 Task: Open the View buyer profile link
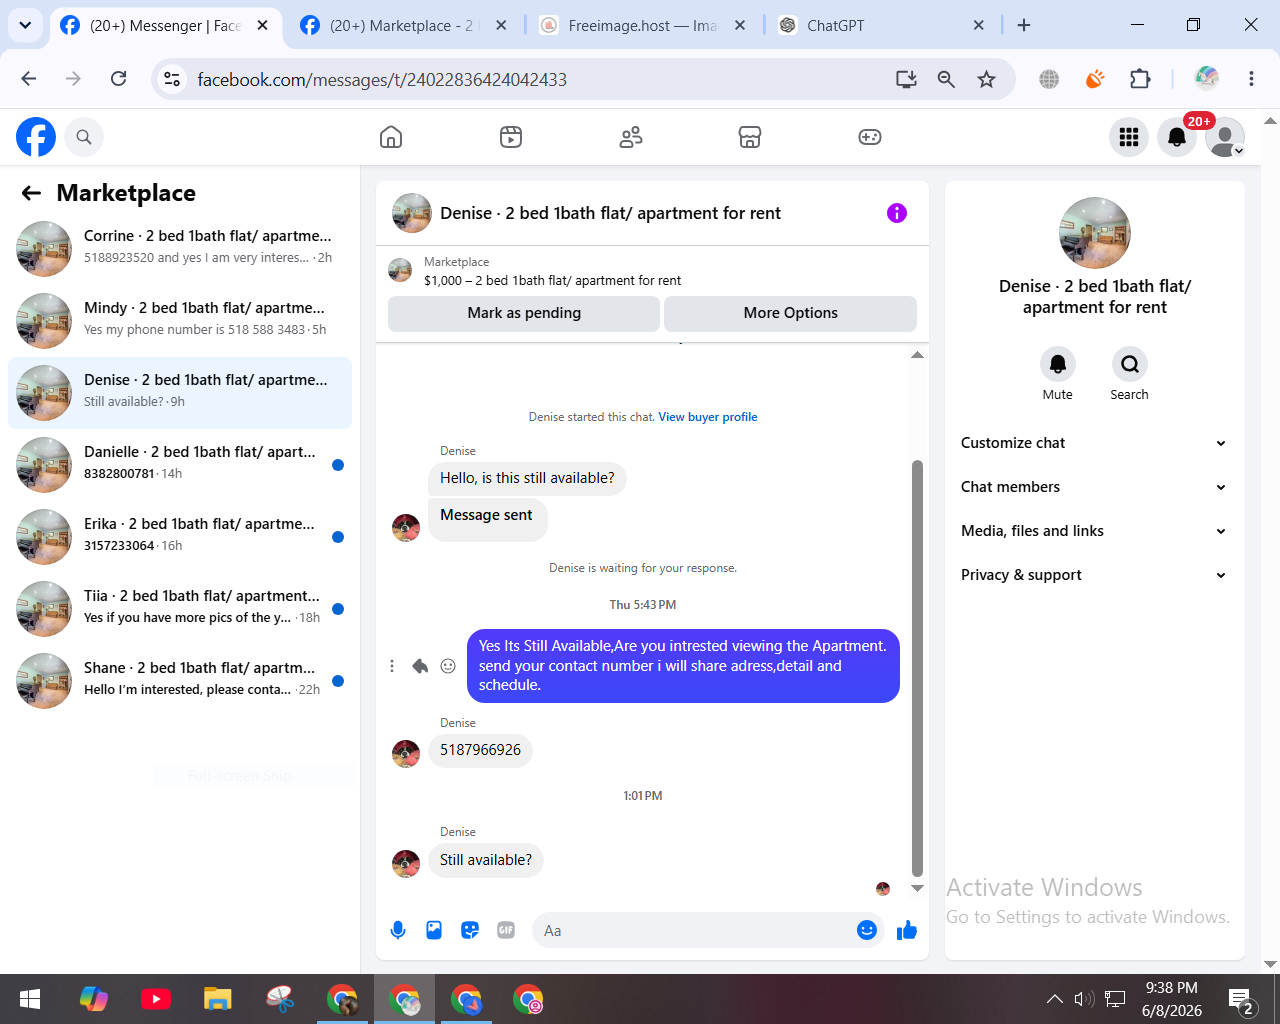click(708, 417)
